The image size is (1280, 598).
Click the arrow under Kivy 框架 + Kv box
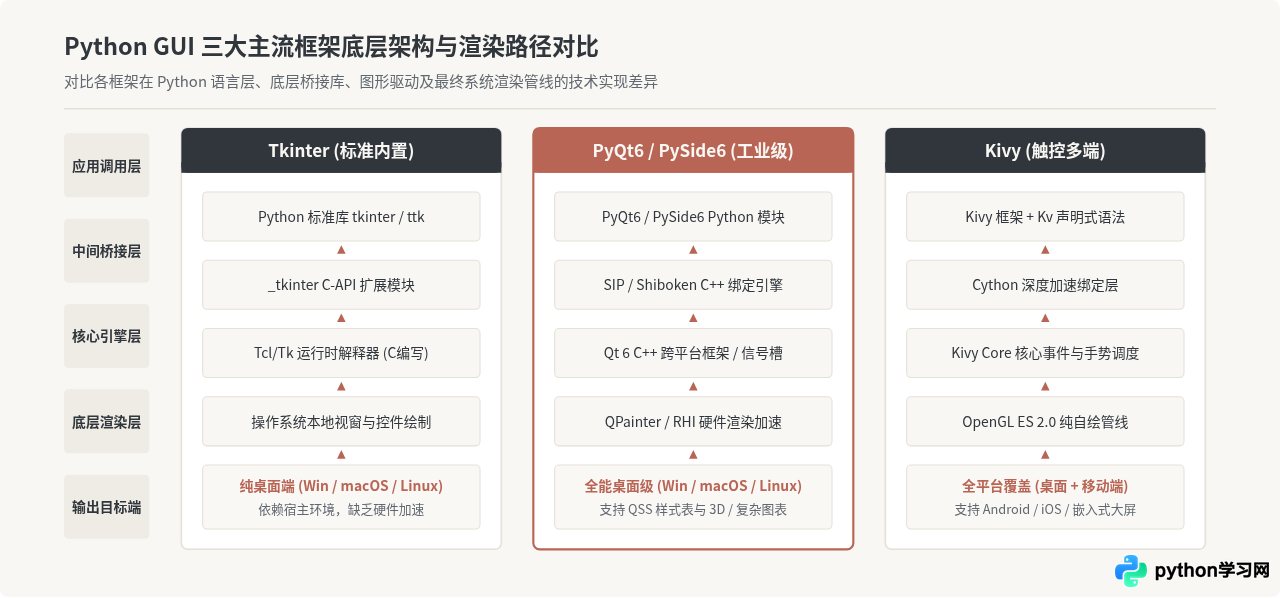point(1045,250)
